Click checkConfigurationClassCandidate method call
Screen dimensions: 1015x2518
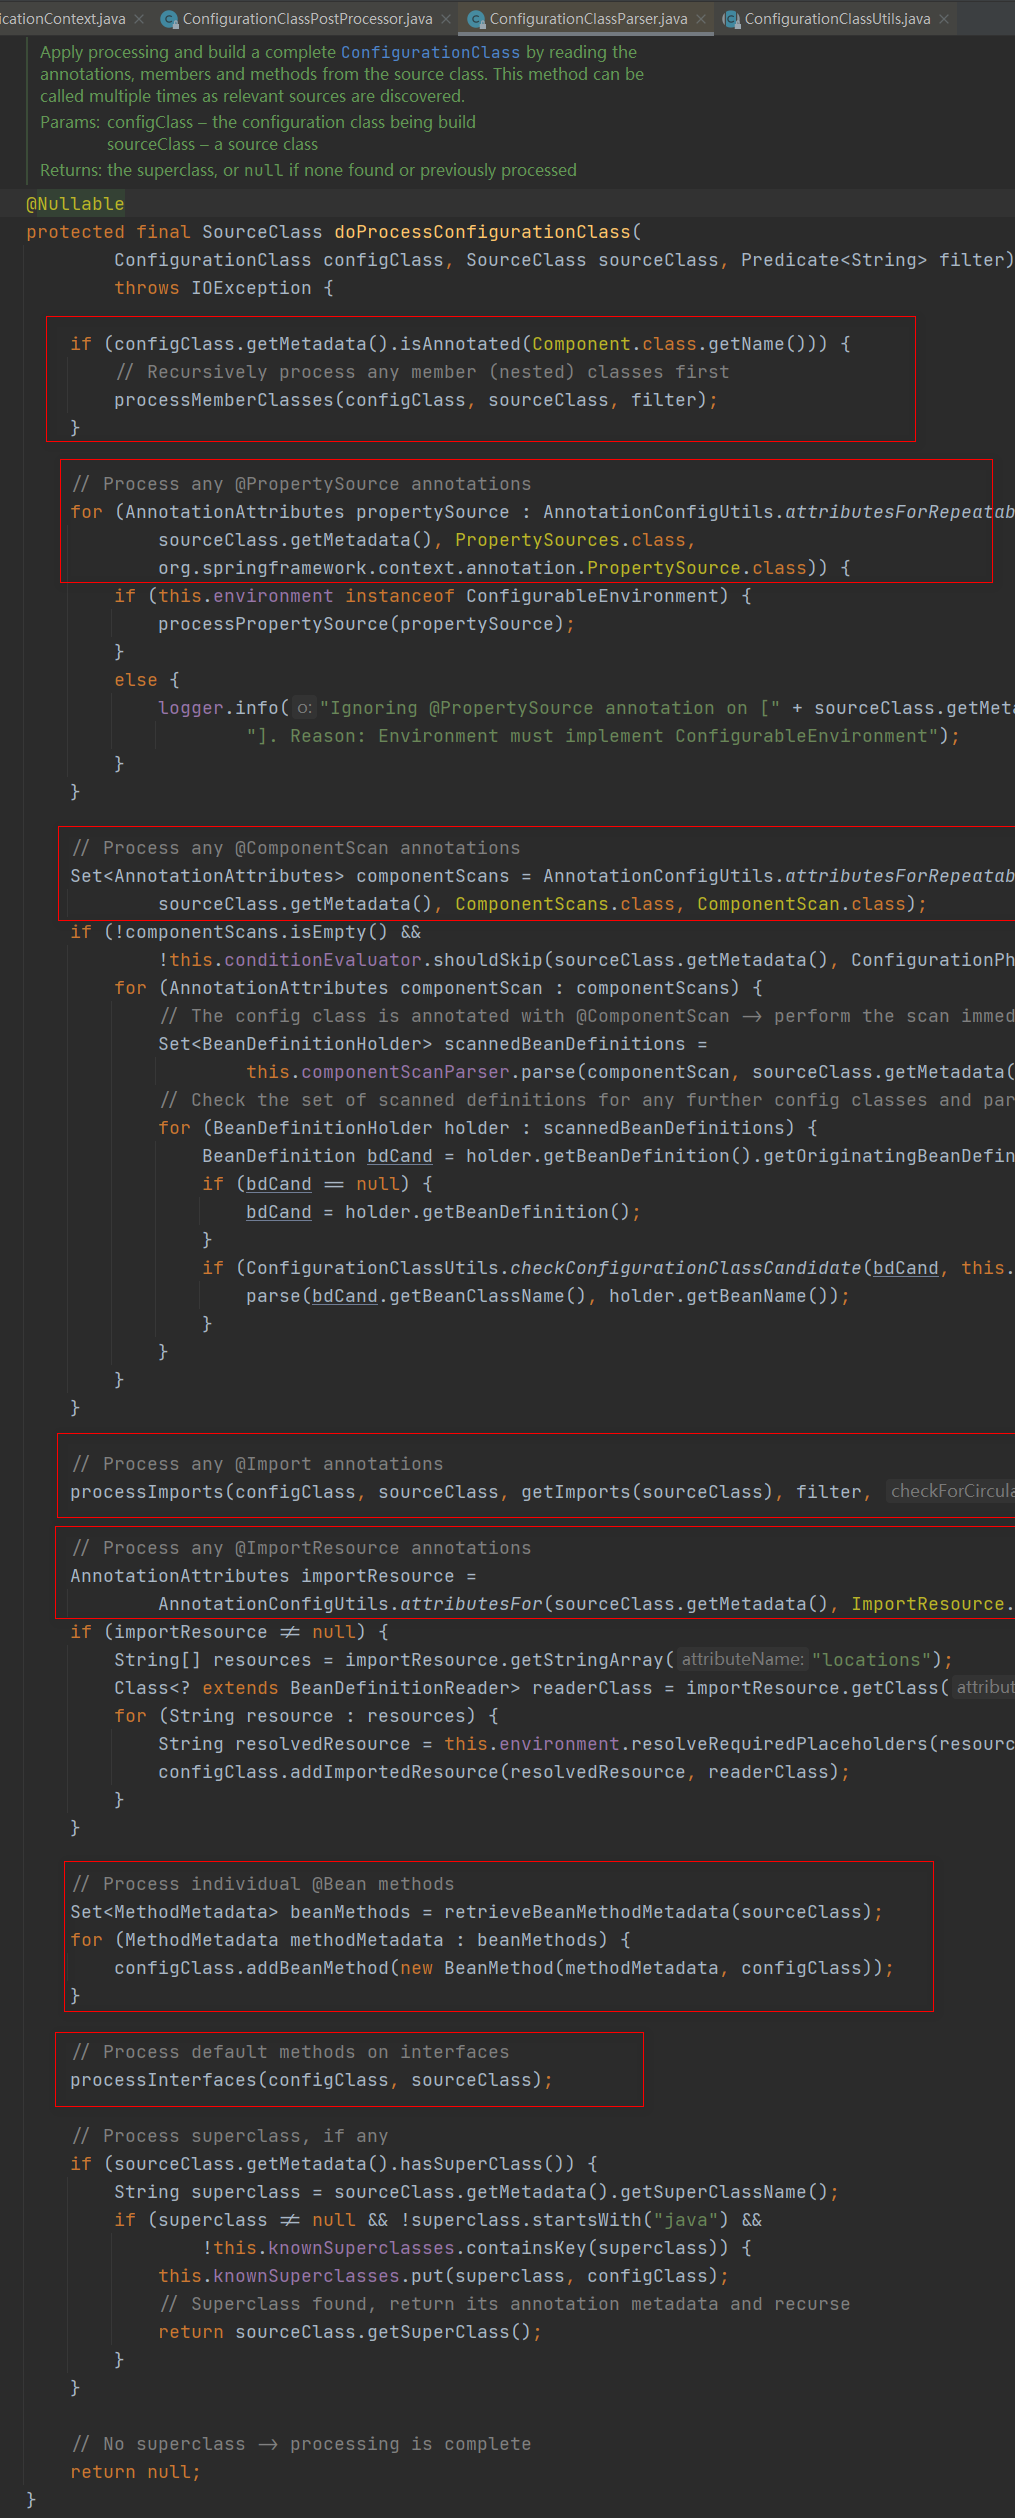pos(685,1268)
